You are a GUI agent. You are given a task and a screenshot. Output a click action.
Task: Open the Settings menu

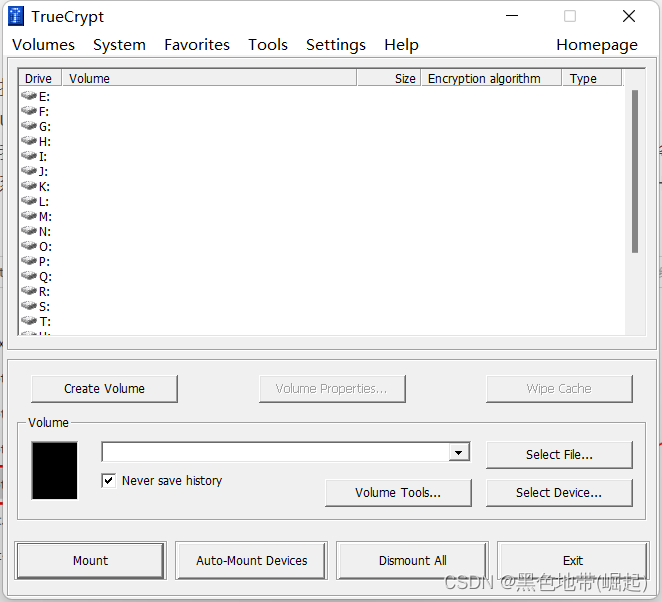[x=336, y=45]
